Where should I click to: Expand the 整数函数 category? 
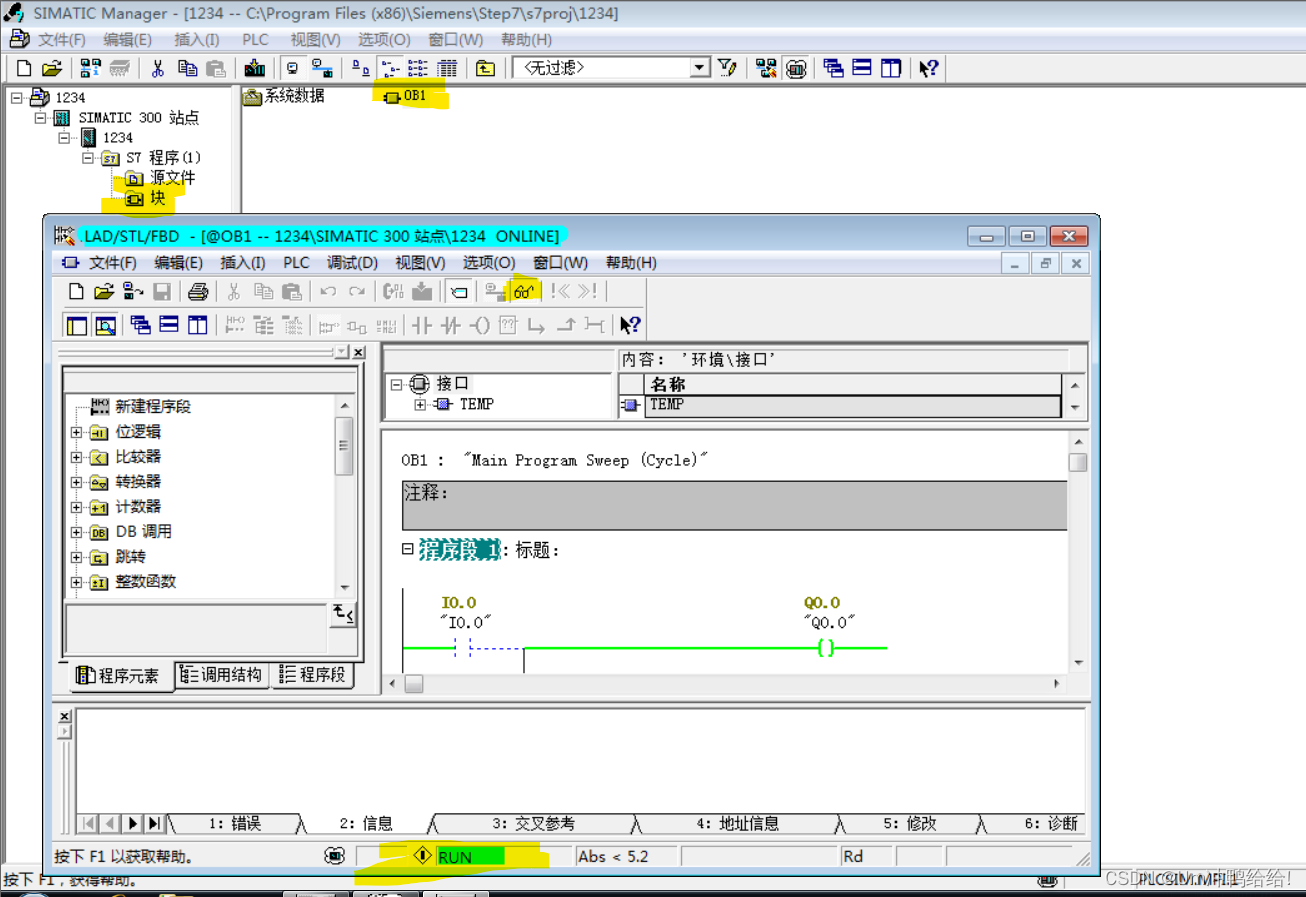click(77, 582)
